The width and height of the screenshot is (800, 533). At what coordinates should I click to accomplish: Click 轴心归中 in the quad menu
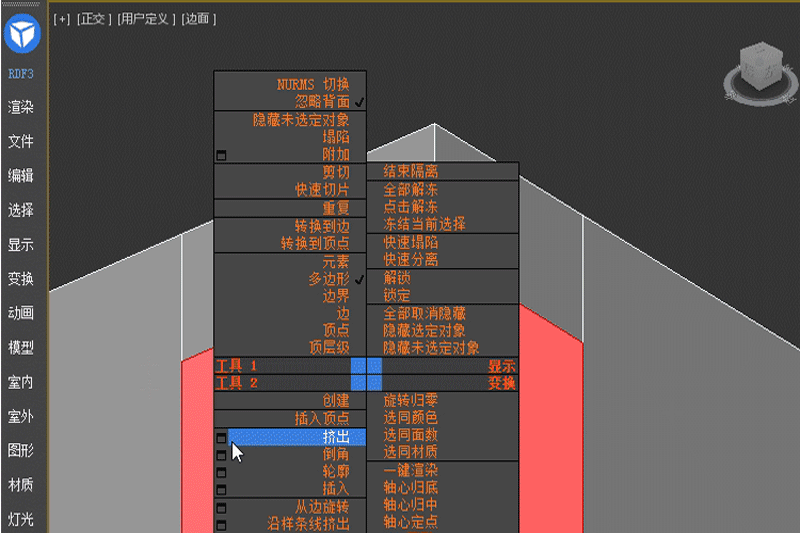point(411,505)
